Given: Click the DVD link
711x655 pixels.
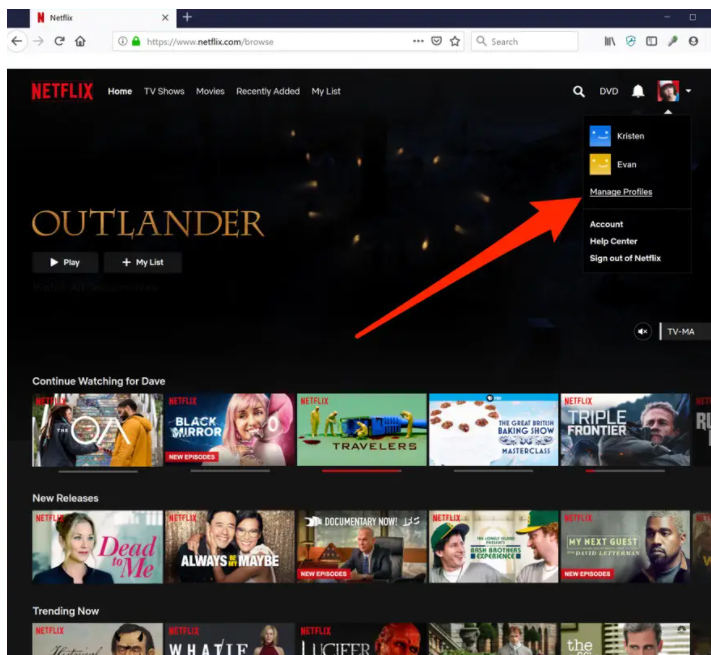Looking at the screenshot, I should coord(609,92).
